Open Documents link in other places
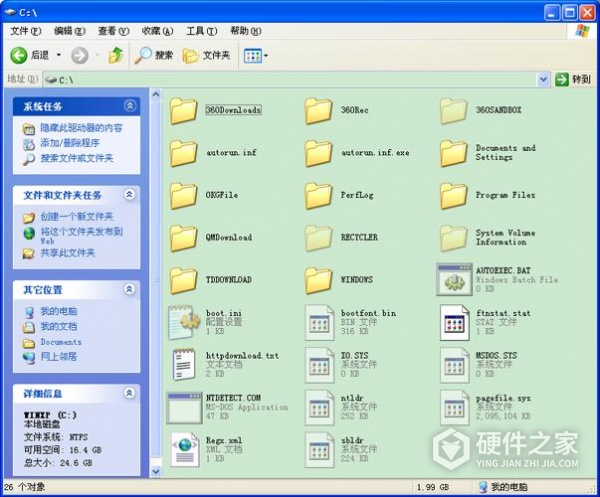 coord(61,342)
